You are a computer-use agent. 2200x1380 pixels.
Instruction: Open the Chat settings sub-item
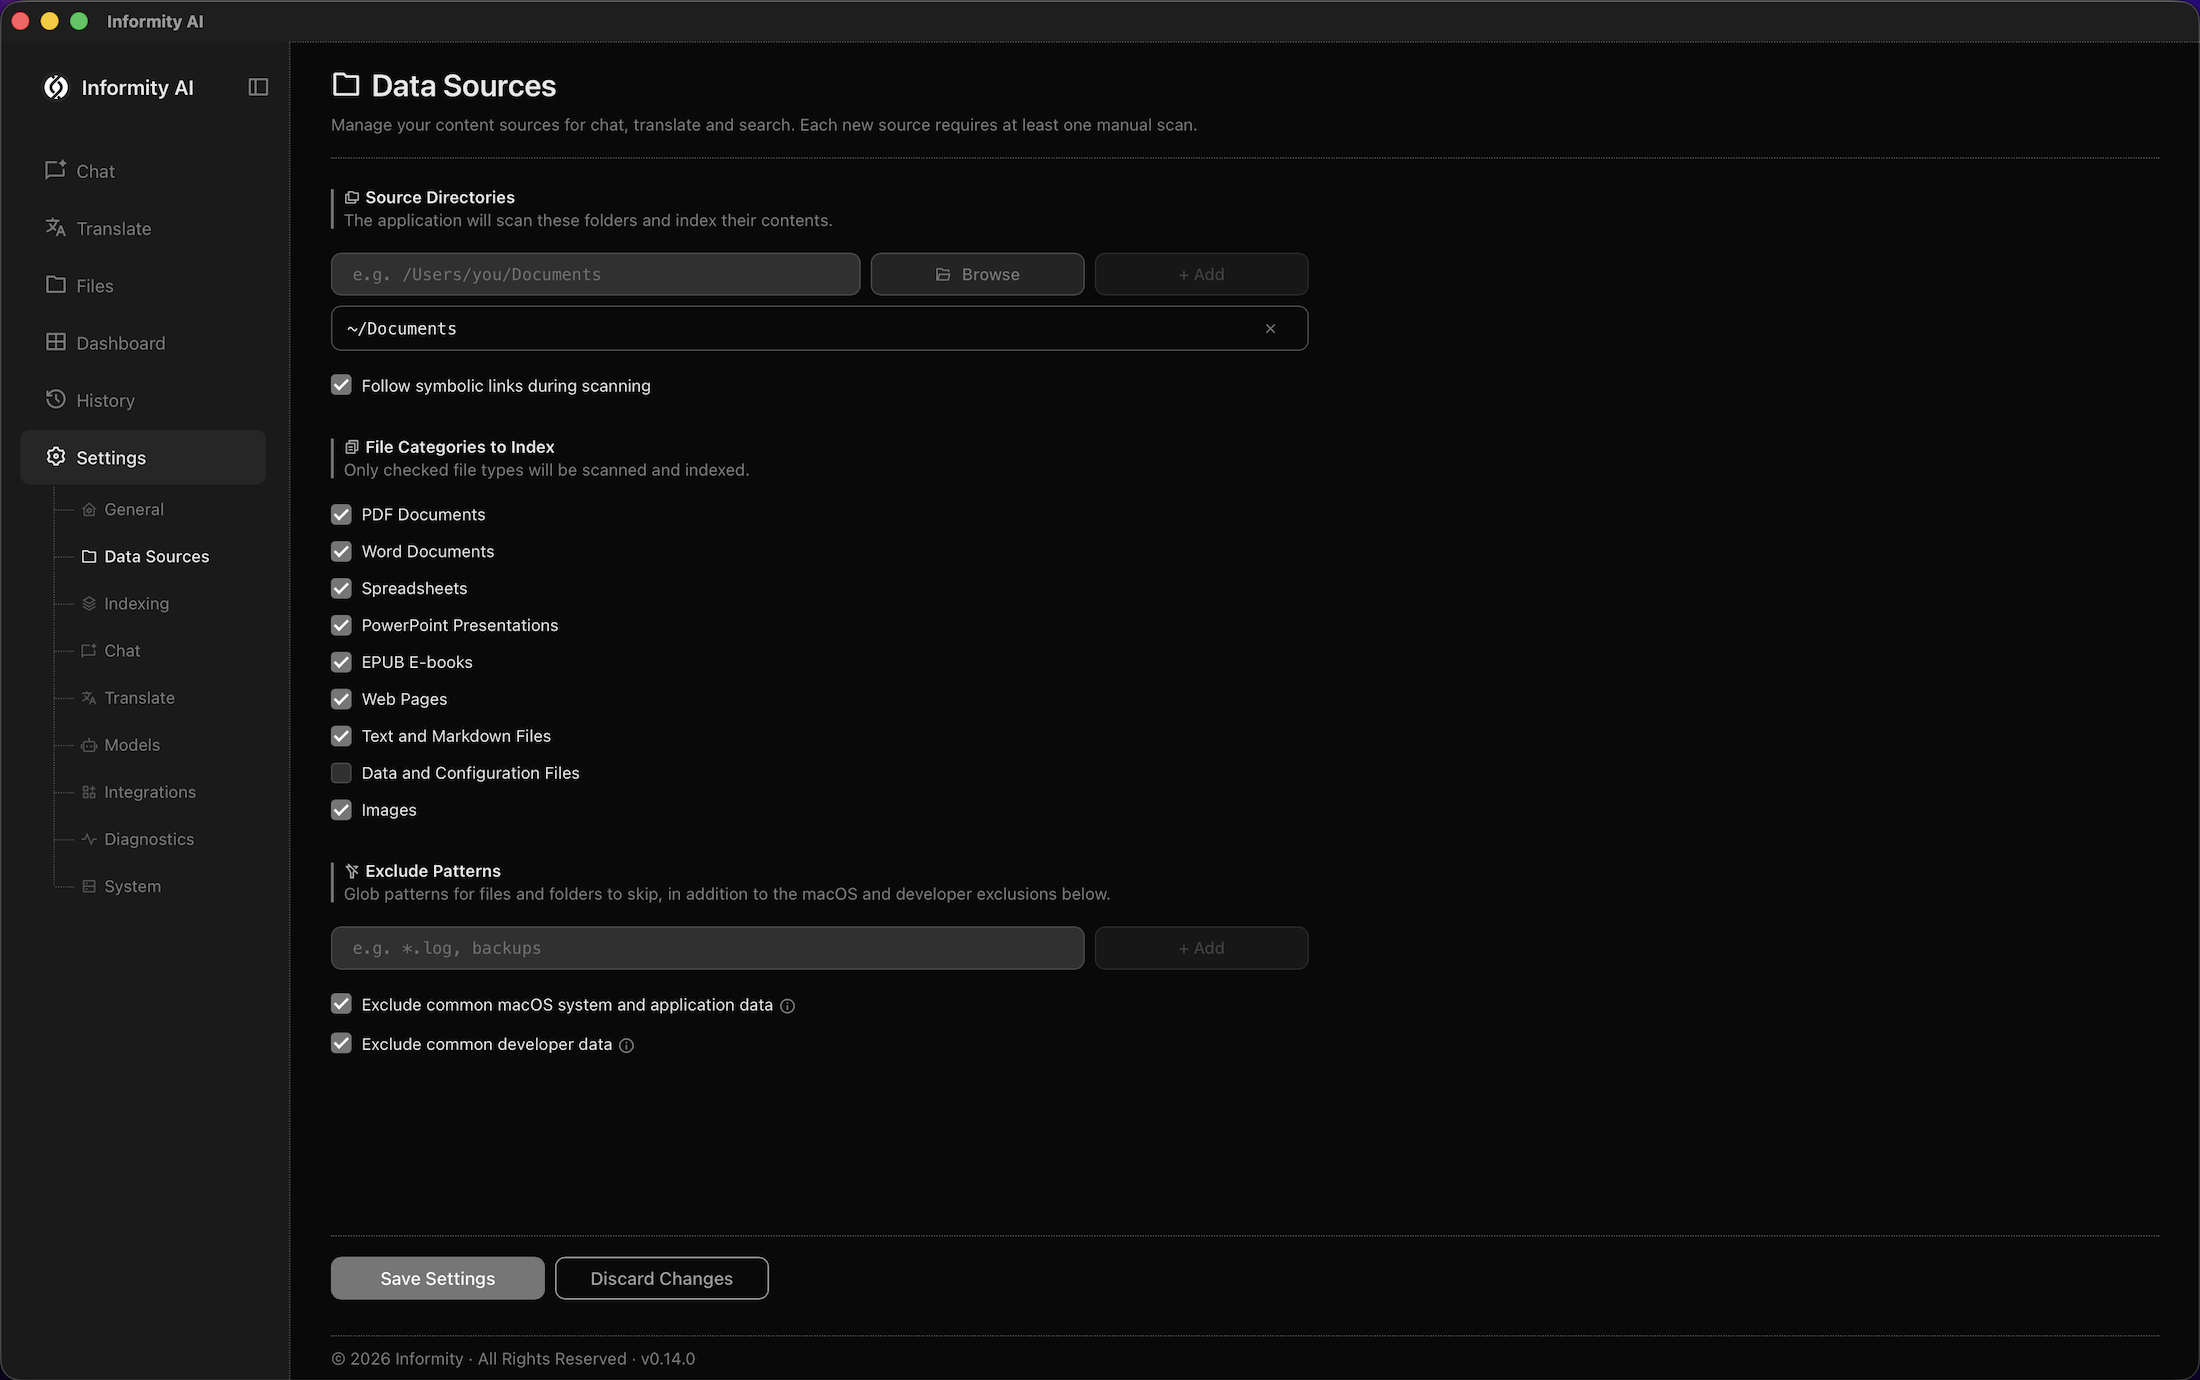pyautogui.click(x=111, y=650)
